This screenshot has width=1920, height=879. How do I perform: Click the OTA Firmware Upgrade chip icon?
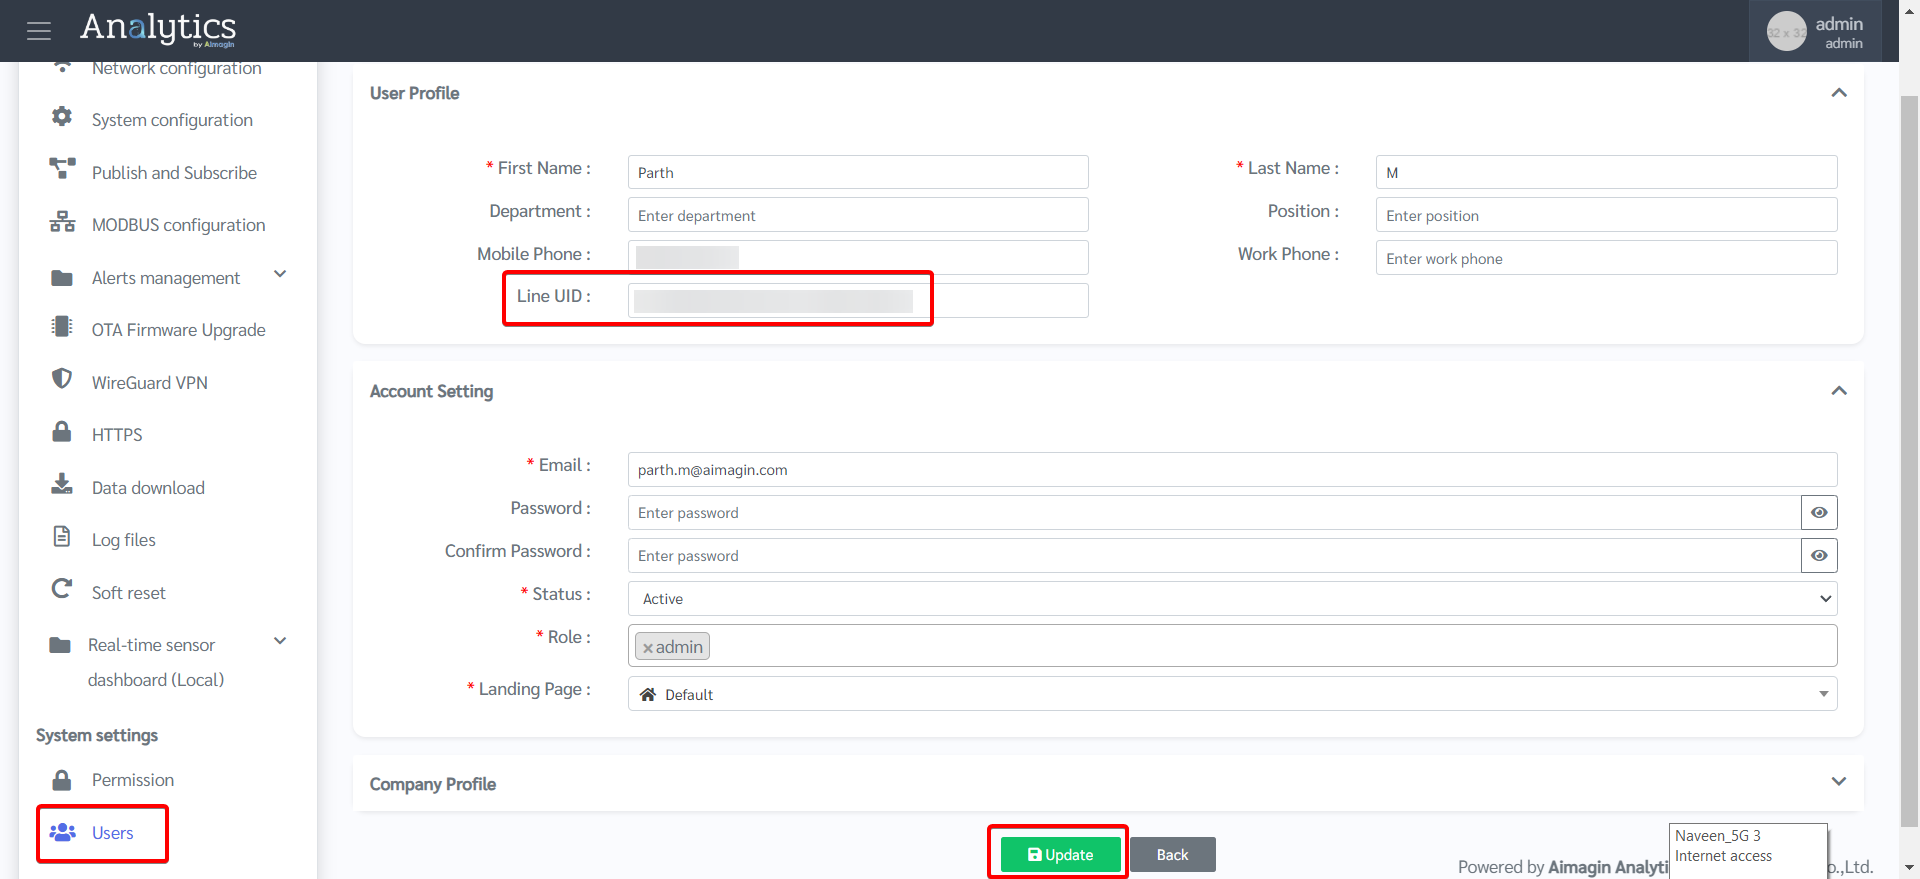(x=62, y=326)
